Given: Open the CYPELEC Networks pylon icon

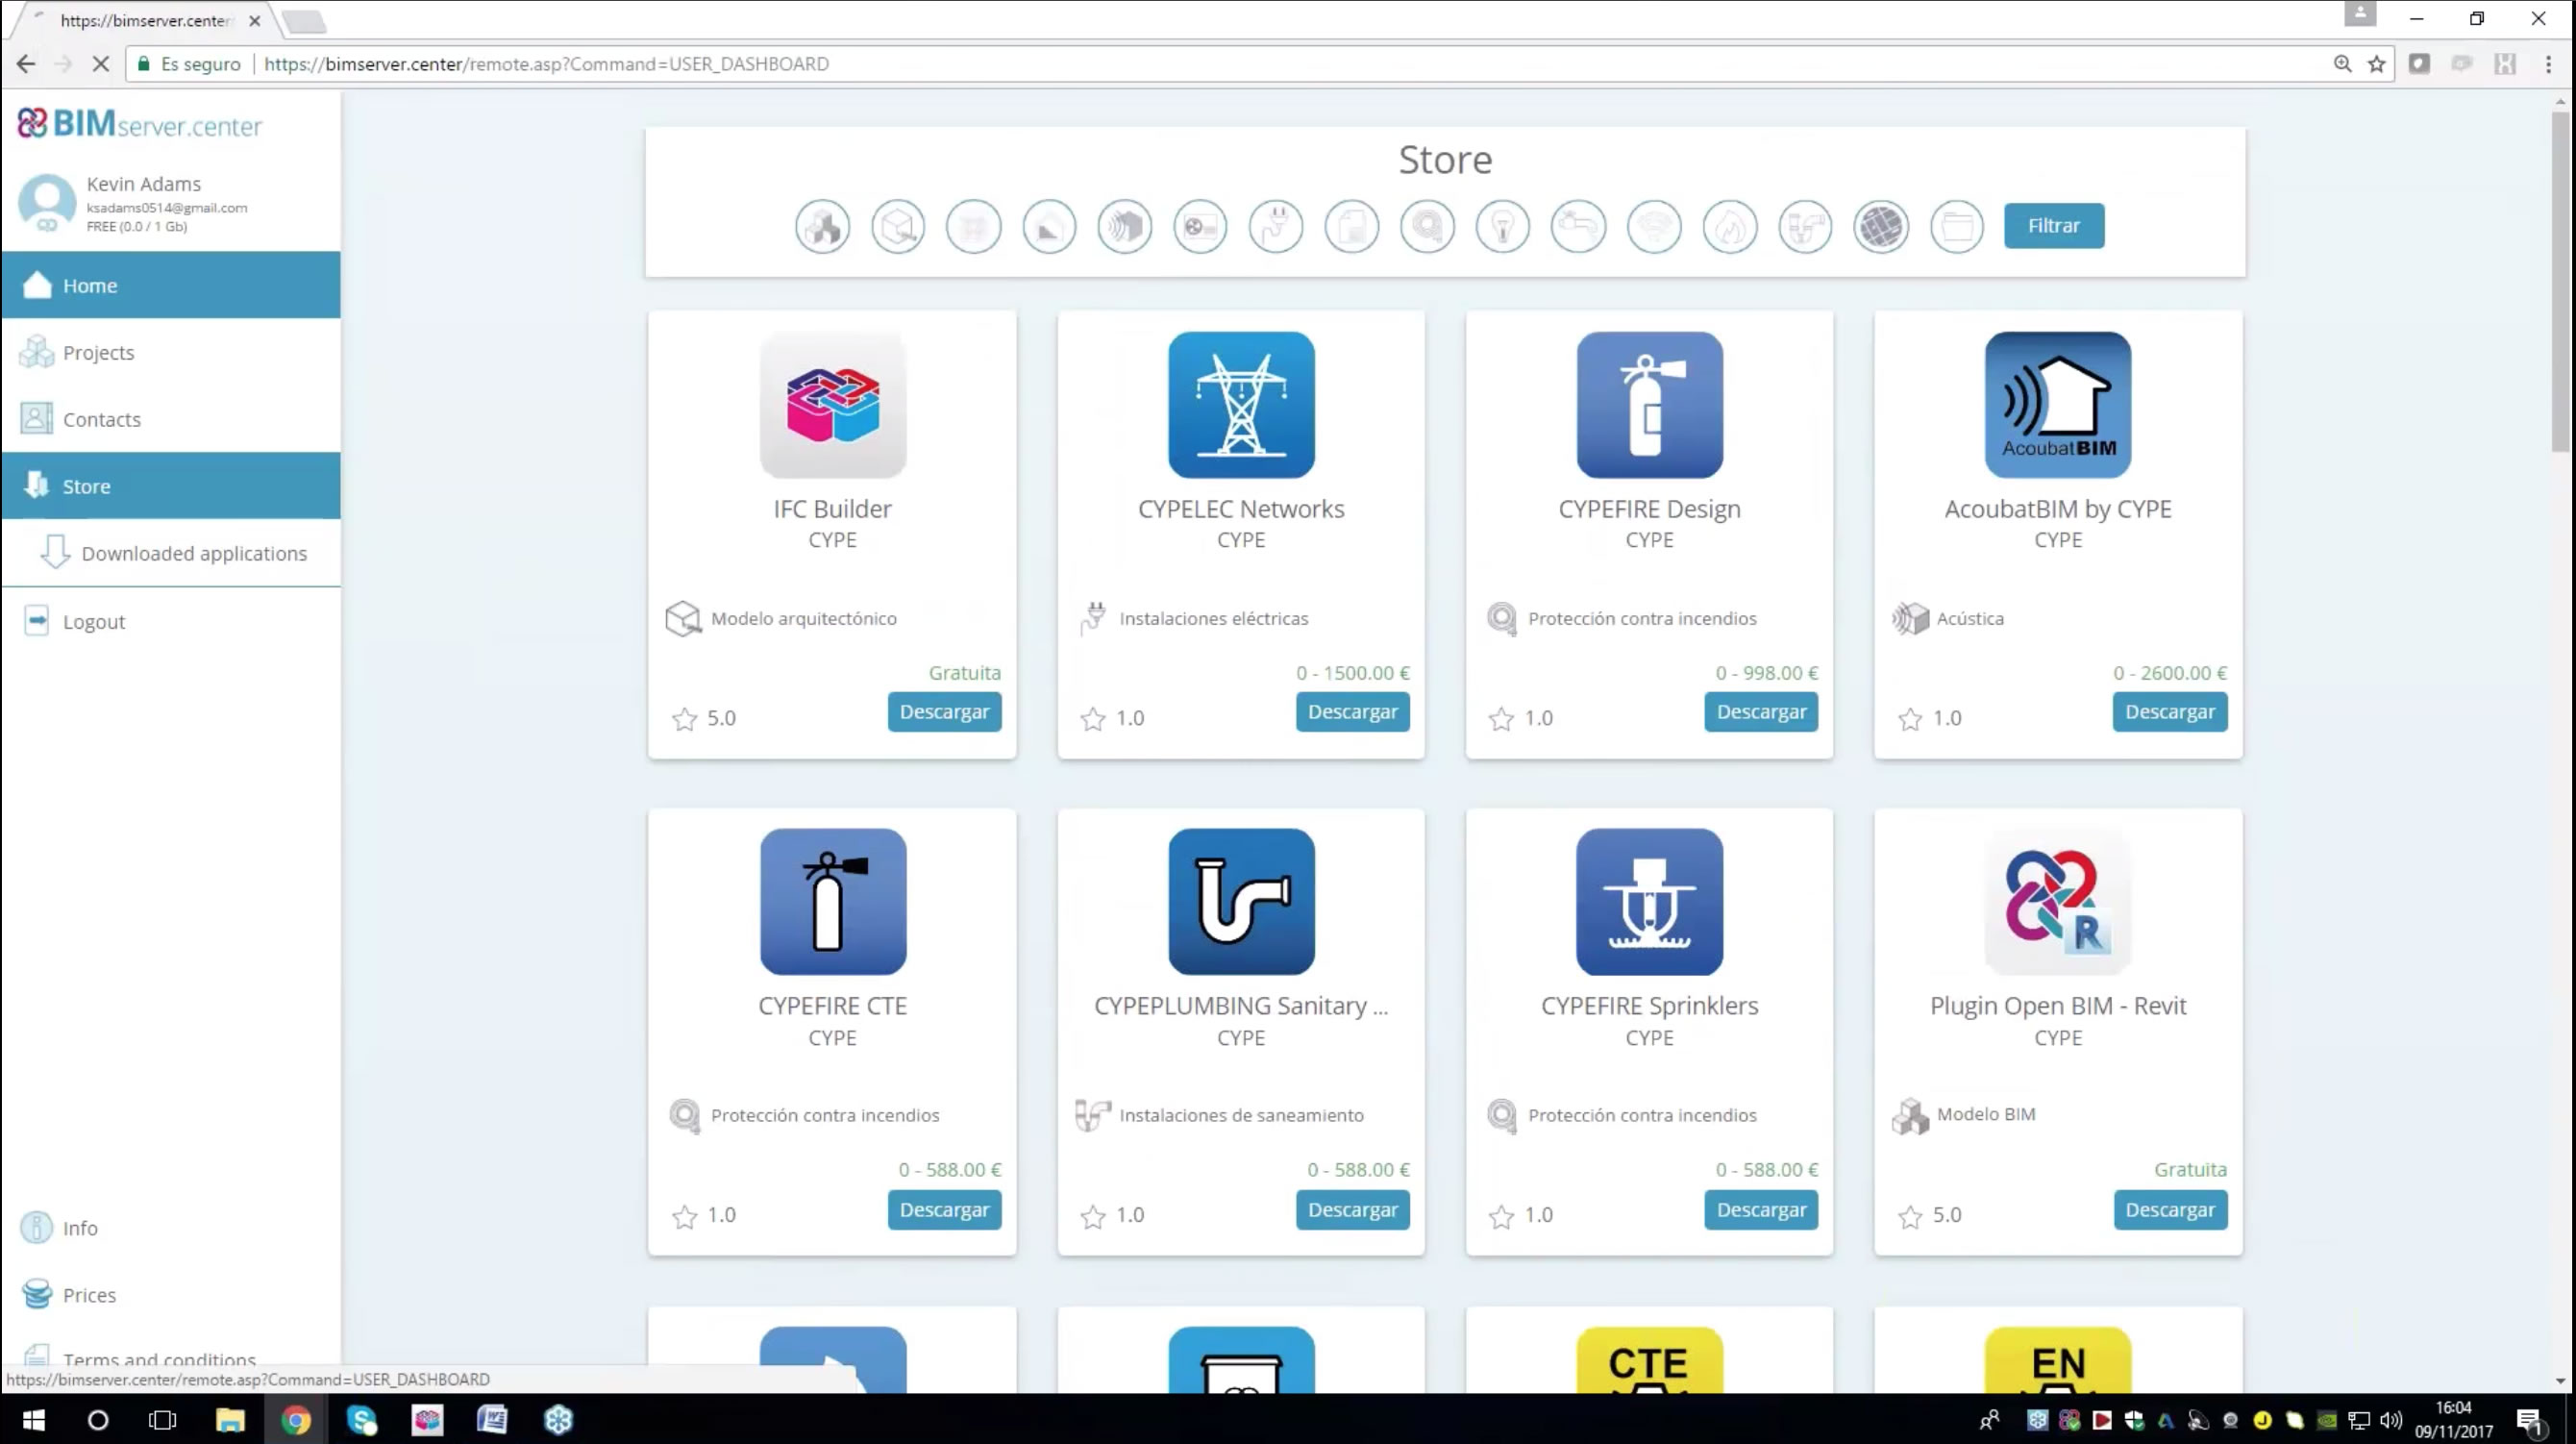Looking at the screenshot, I should pyautogui.click(x=1240, y=405).
